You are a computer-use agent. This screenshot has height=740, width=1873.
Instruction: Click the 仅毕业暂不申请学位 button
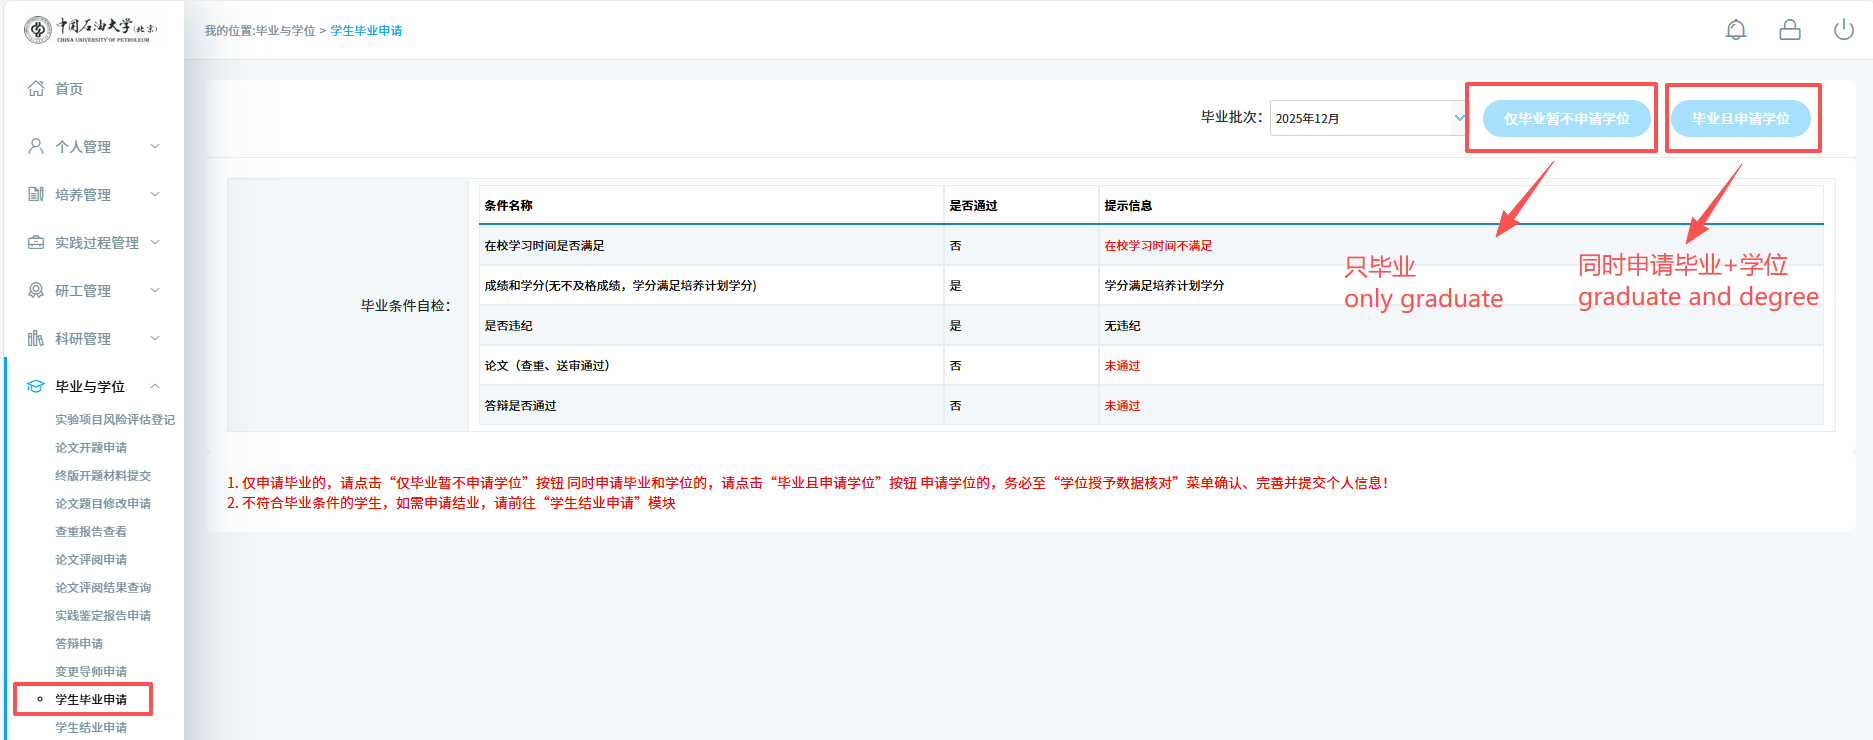click(x=1566, y=118)
